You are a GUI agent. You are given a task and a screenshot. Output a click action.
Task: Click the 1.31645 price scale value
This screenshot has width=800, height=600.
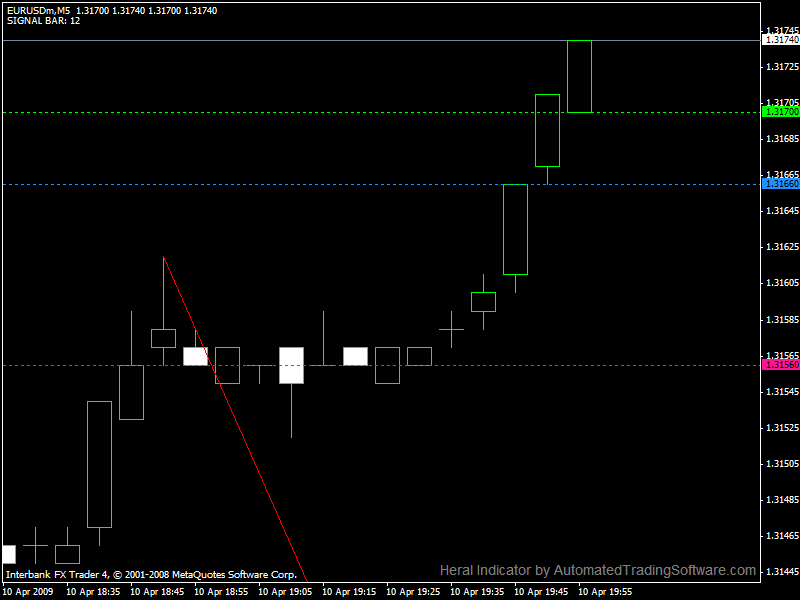(783, 211)
